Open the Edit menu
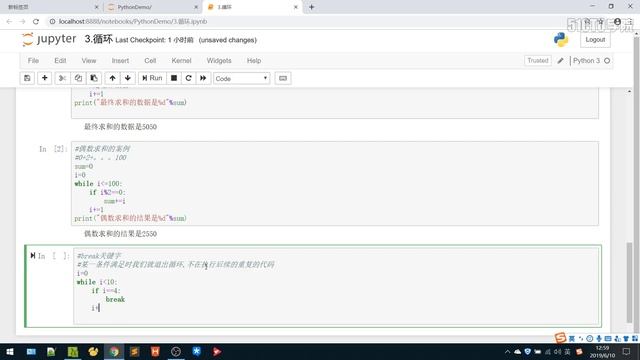 click(60, 60)
